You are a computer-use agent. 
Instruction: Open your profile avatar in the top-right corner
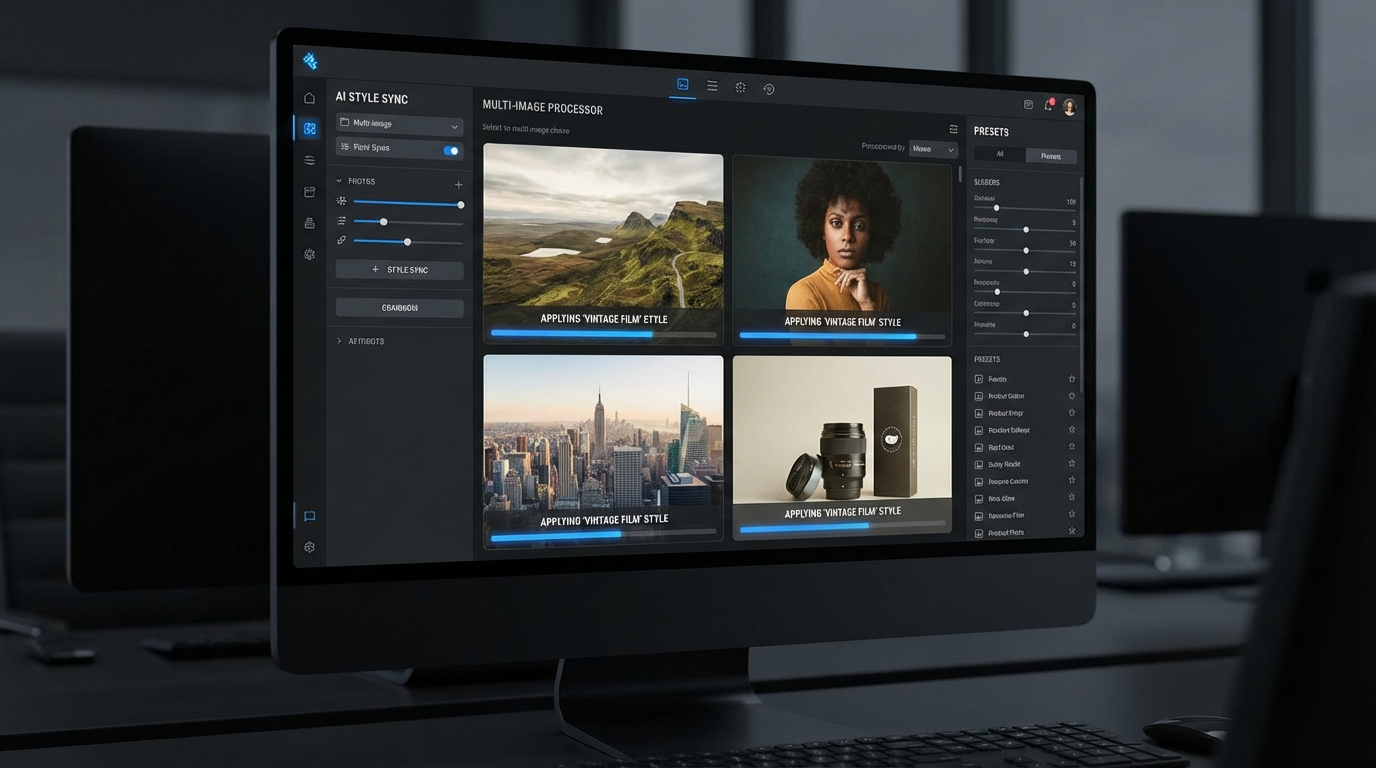1068,106
